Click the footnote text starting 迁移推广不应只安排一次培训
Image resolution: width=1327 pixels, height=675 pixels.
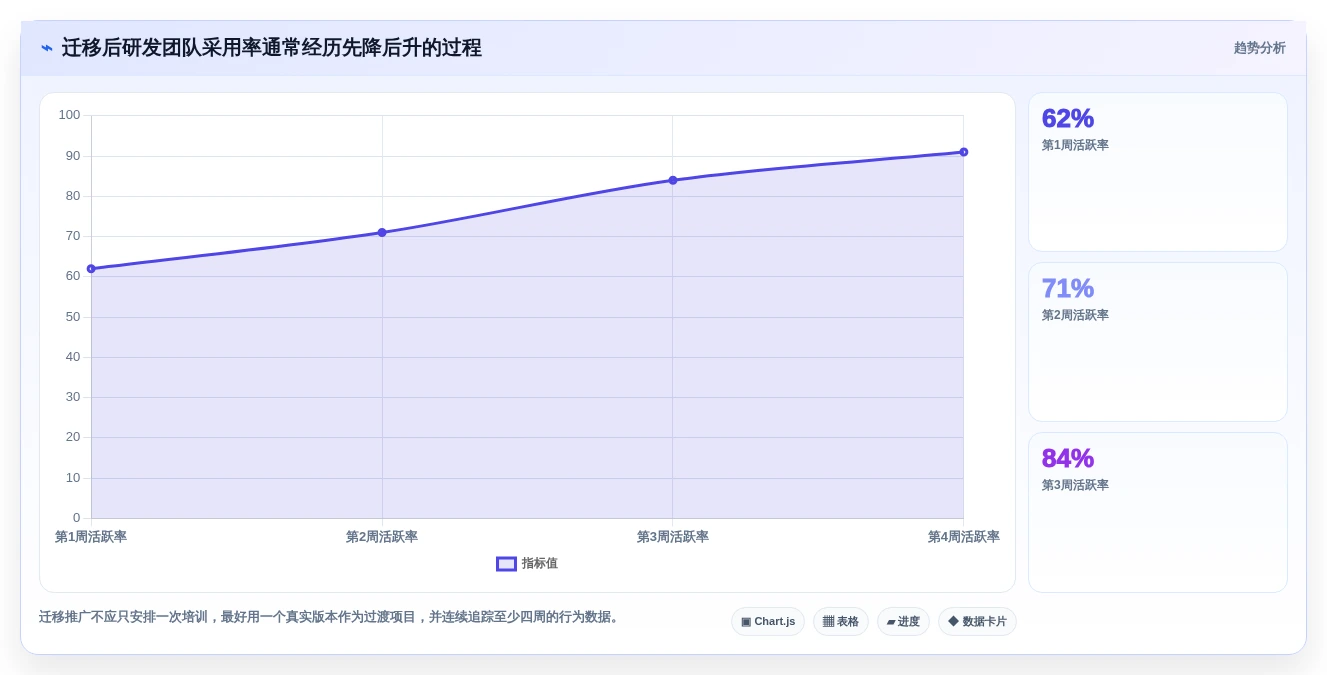tap(331, 617)
